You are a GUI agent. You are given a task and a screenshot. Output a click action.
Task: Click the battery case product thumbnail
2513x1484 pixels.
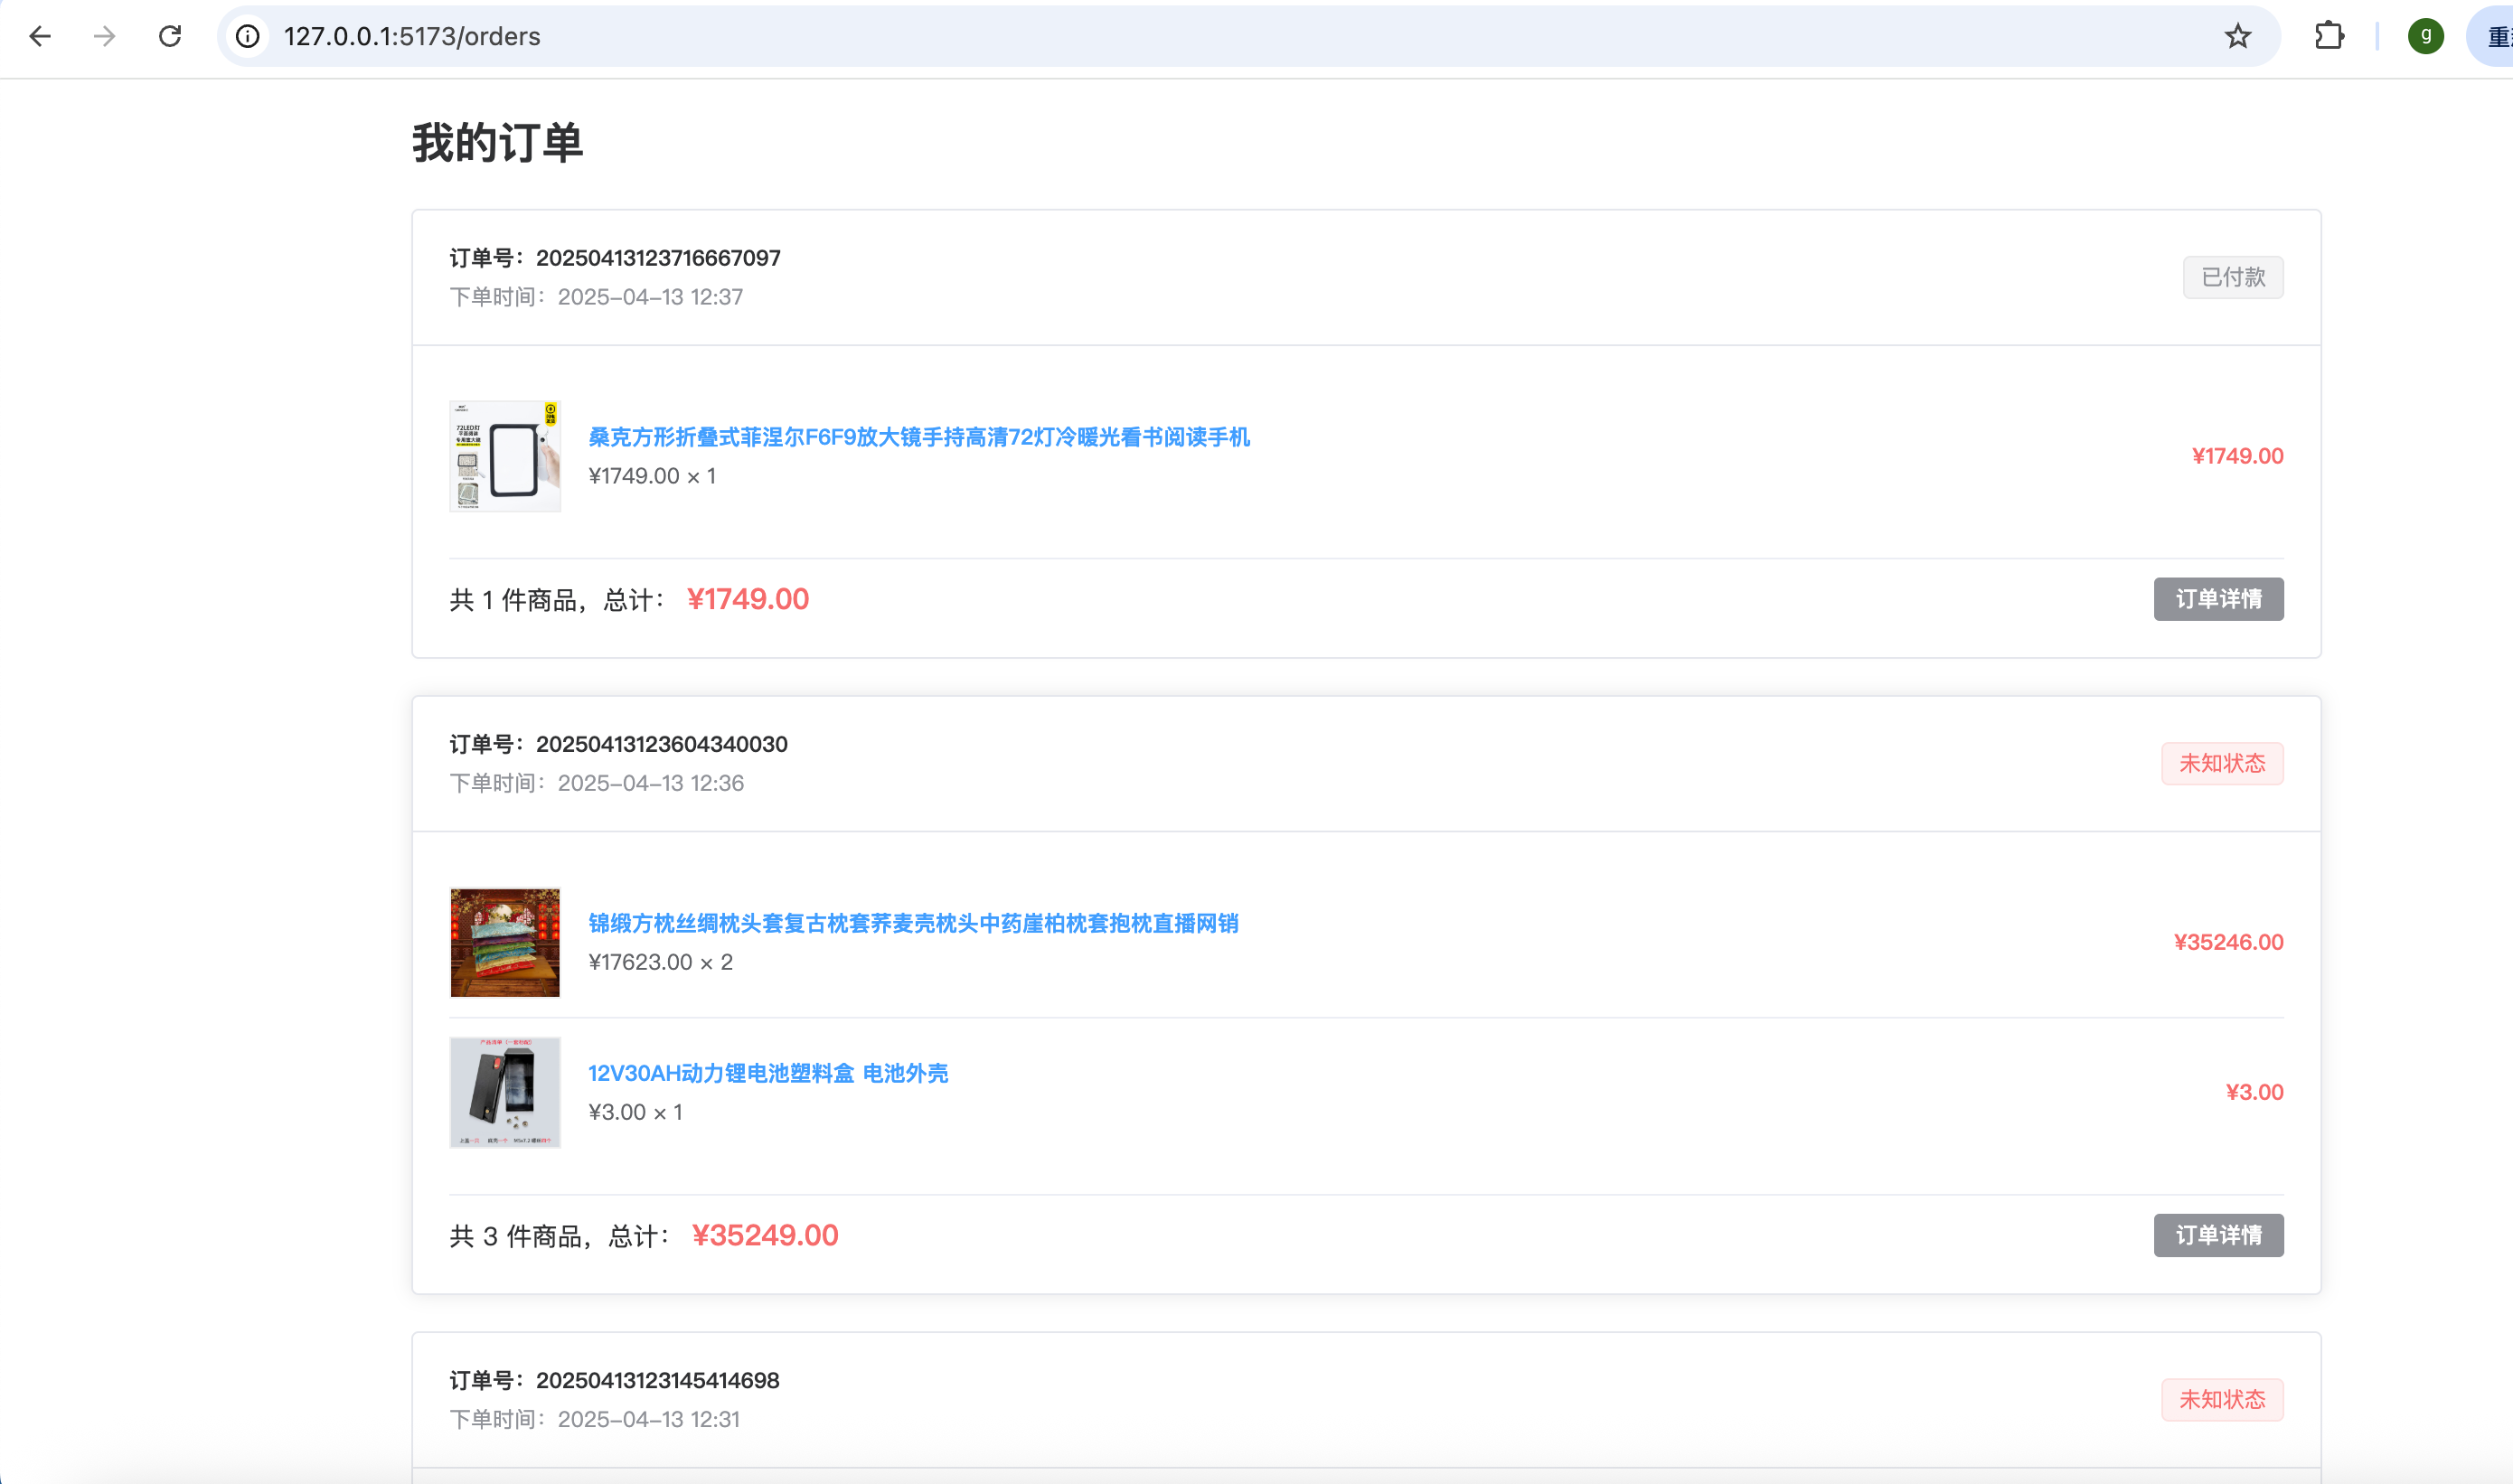click(505, 1092)
